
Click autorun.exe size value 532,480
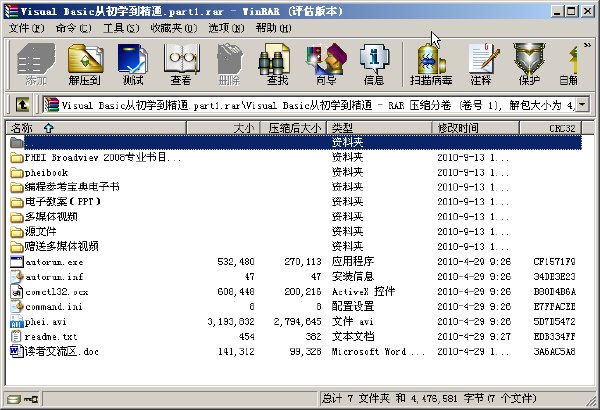[x=236, y=262]
